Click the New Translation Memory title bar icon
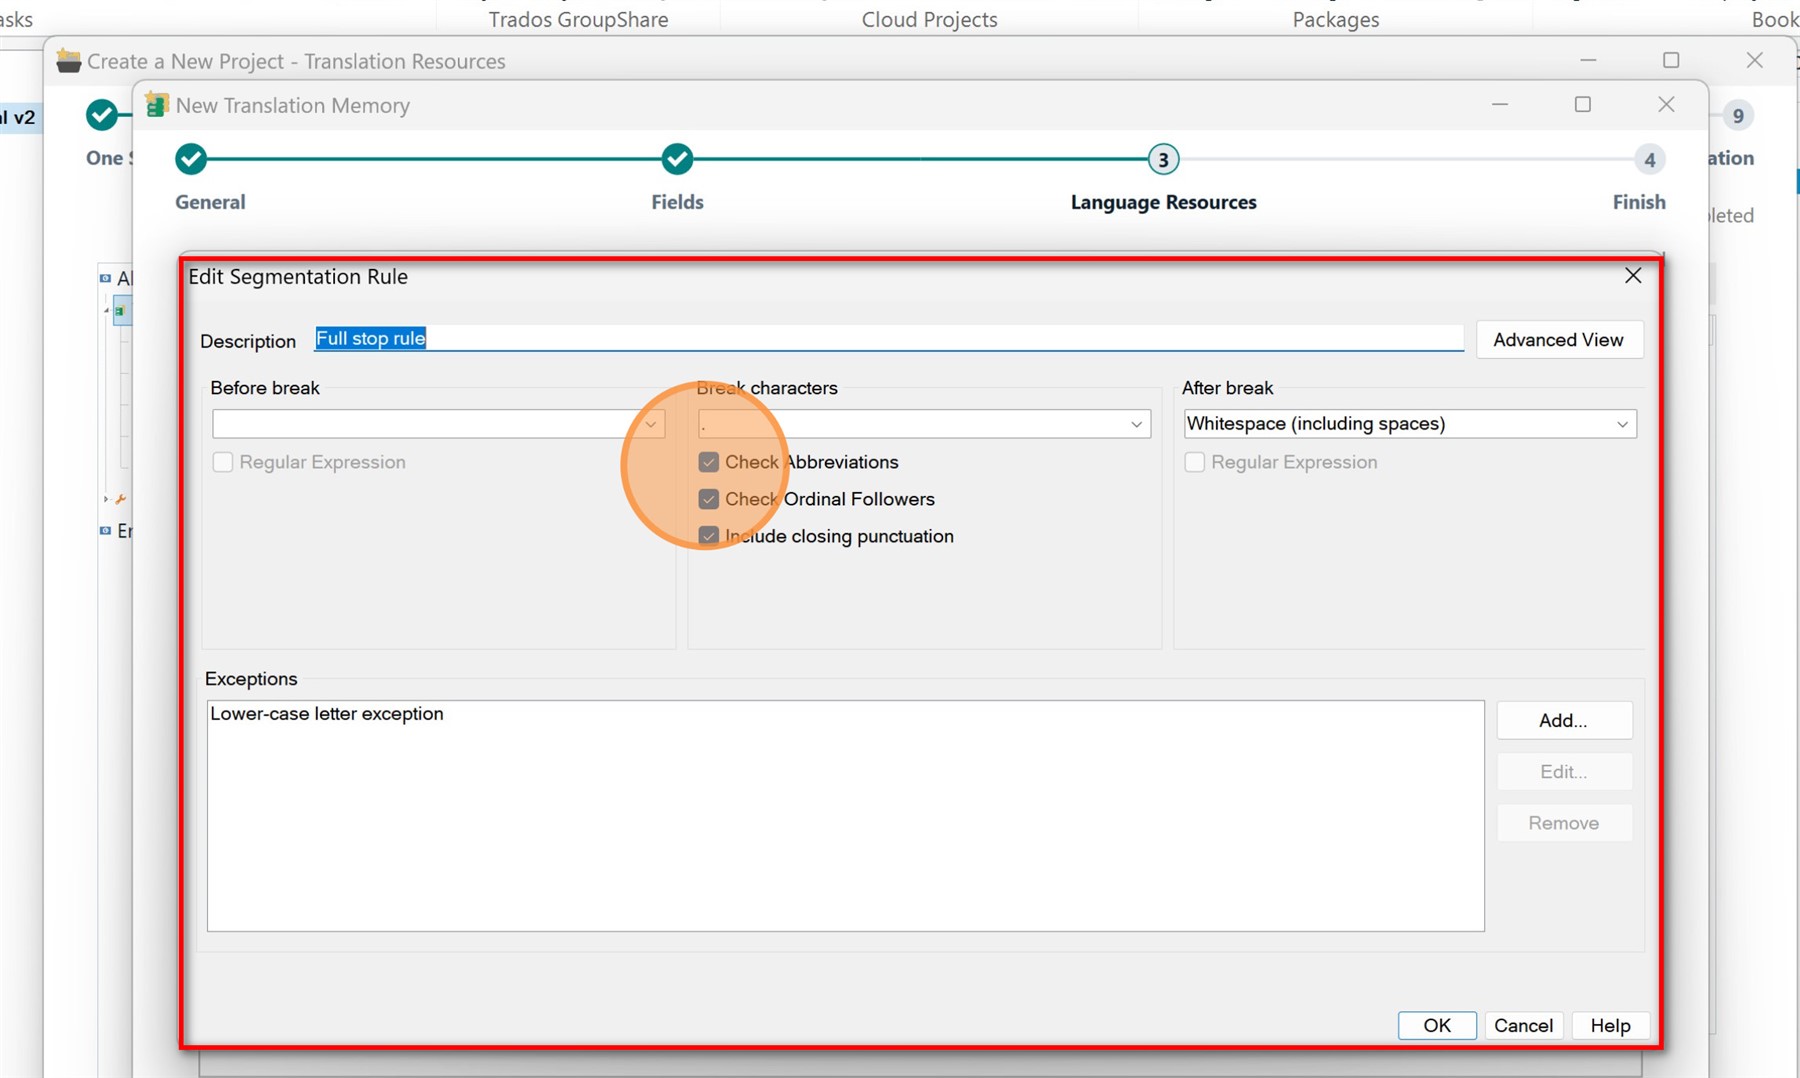Image resolution: width=1800 pixels, height=1078 pixels. point(156,104)
